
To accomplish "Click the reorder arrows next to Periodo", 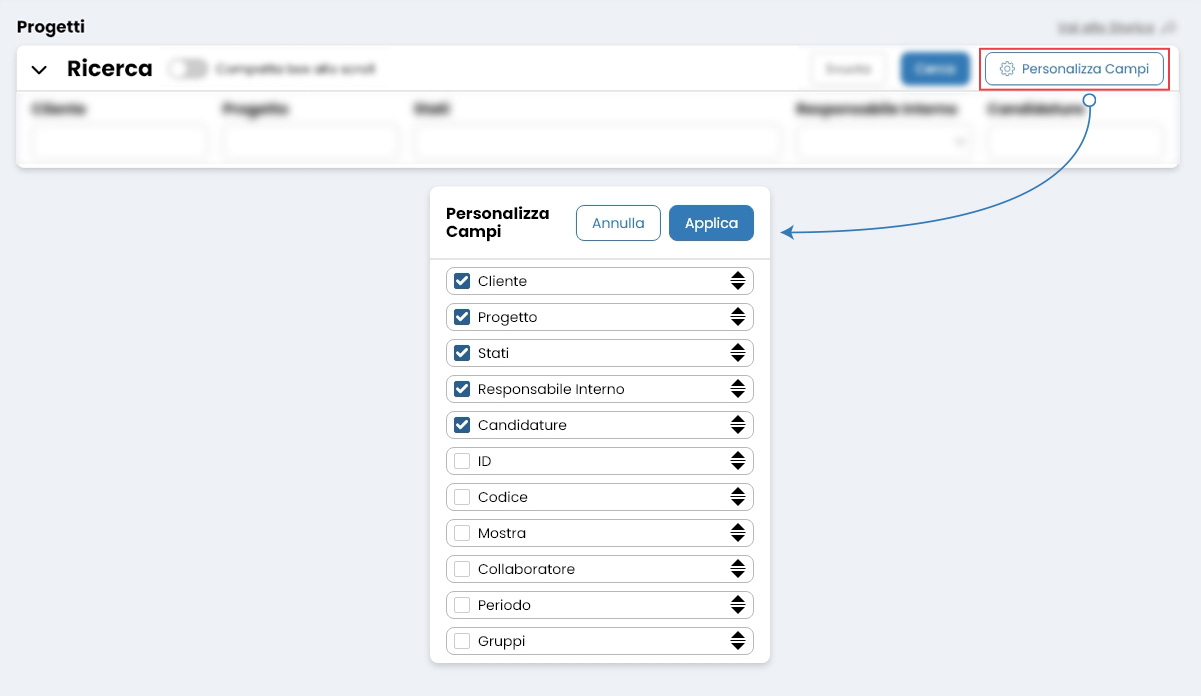I will click(738, 605).
